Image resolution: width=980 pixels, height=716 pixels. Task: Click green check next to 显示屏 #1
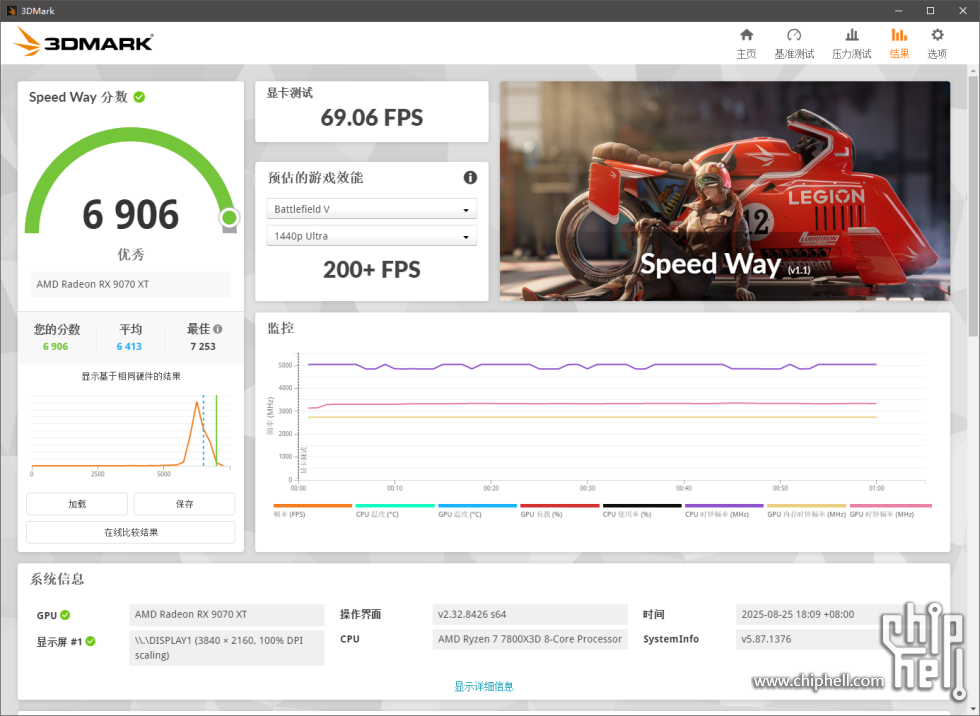pyautogui.click(x=91, y=641)
